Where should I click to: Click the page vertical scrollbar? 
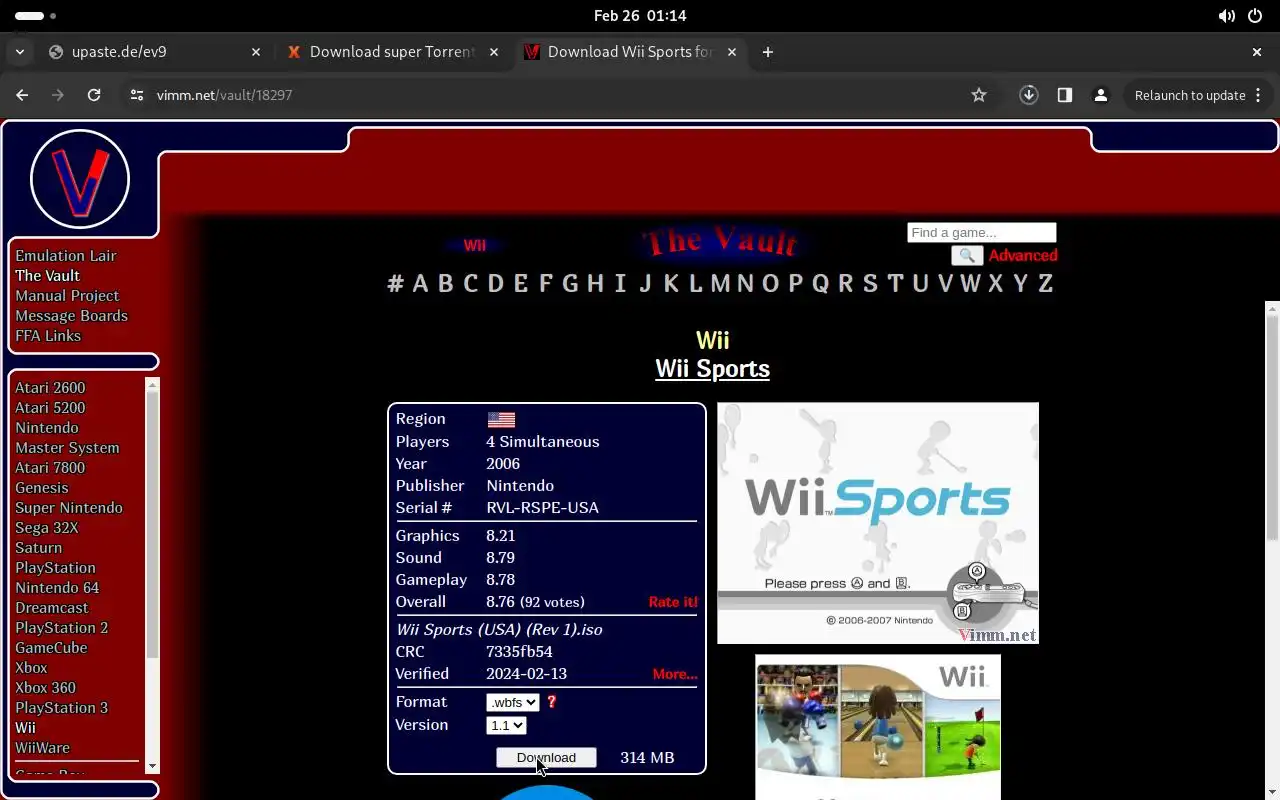pos(1272,430)
